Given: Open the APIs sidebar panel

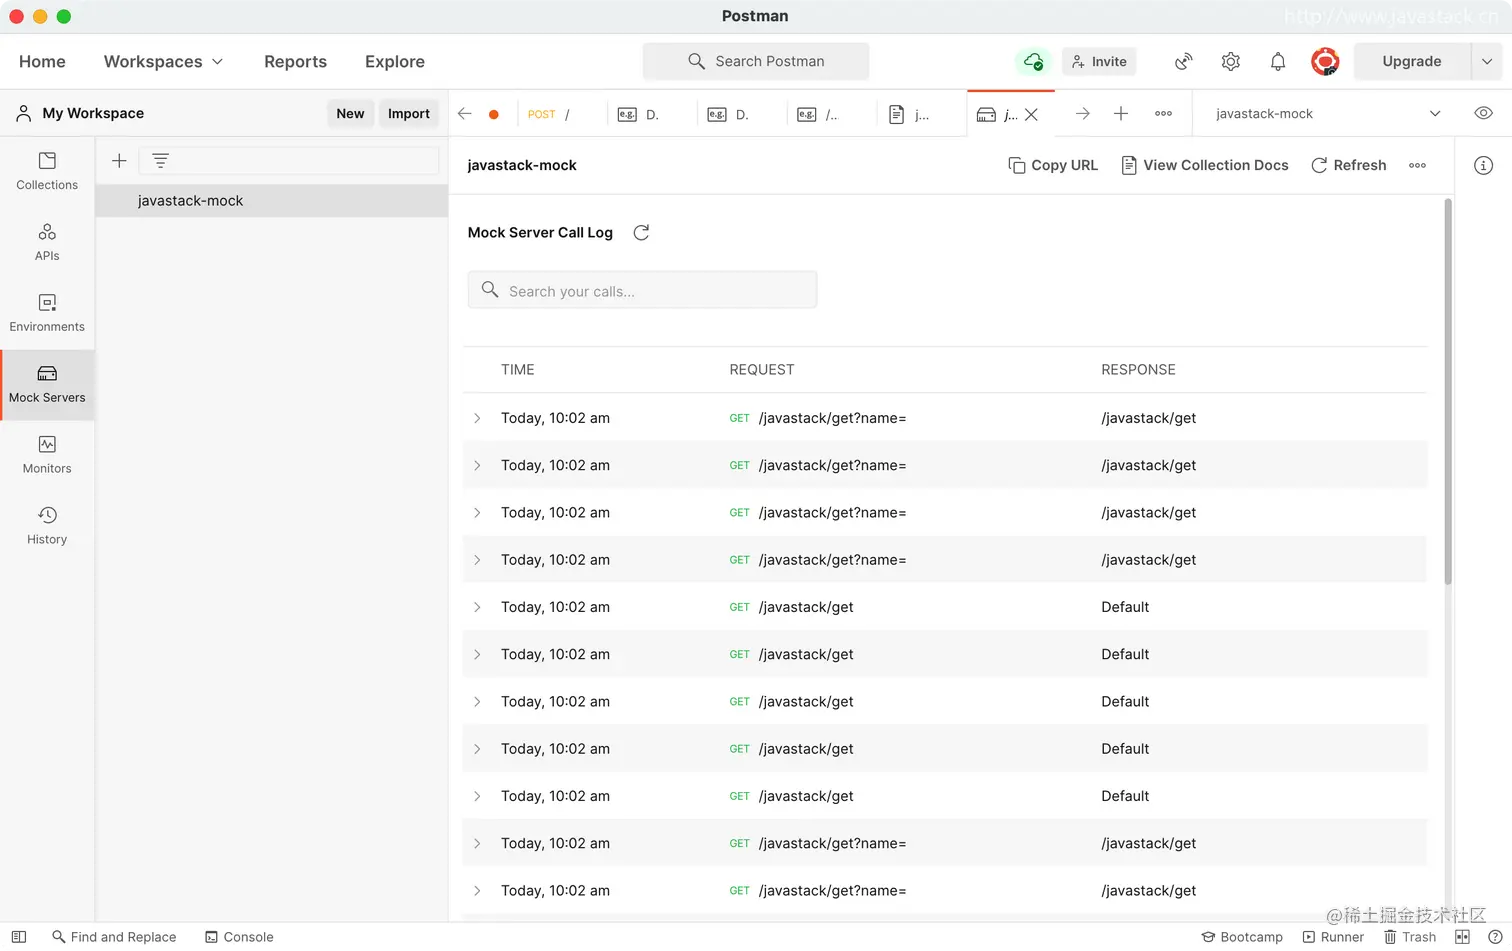Looking at the screenshot, I should 47,242.
